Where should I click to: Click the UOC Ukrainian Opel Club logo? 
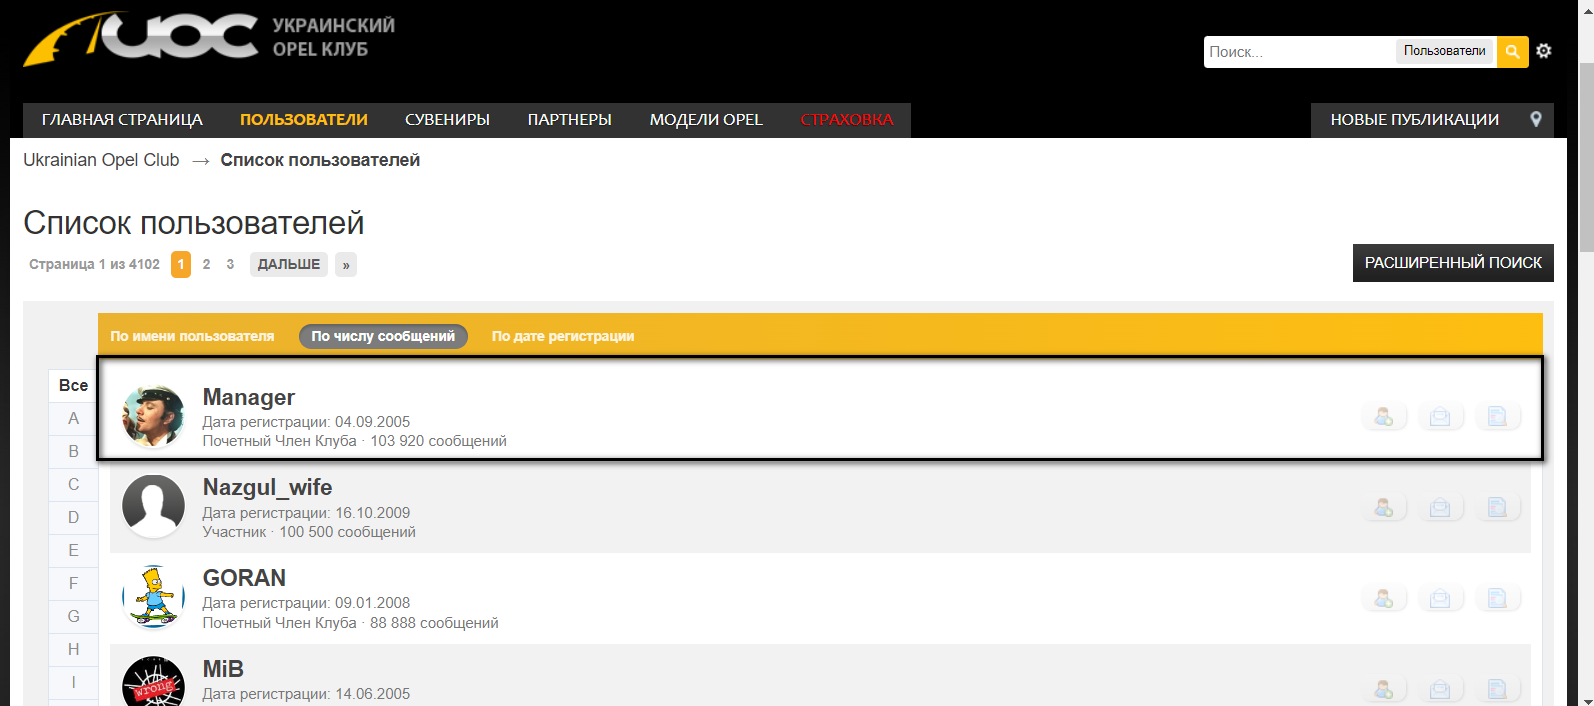point(209,38)
